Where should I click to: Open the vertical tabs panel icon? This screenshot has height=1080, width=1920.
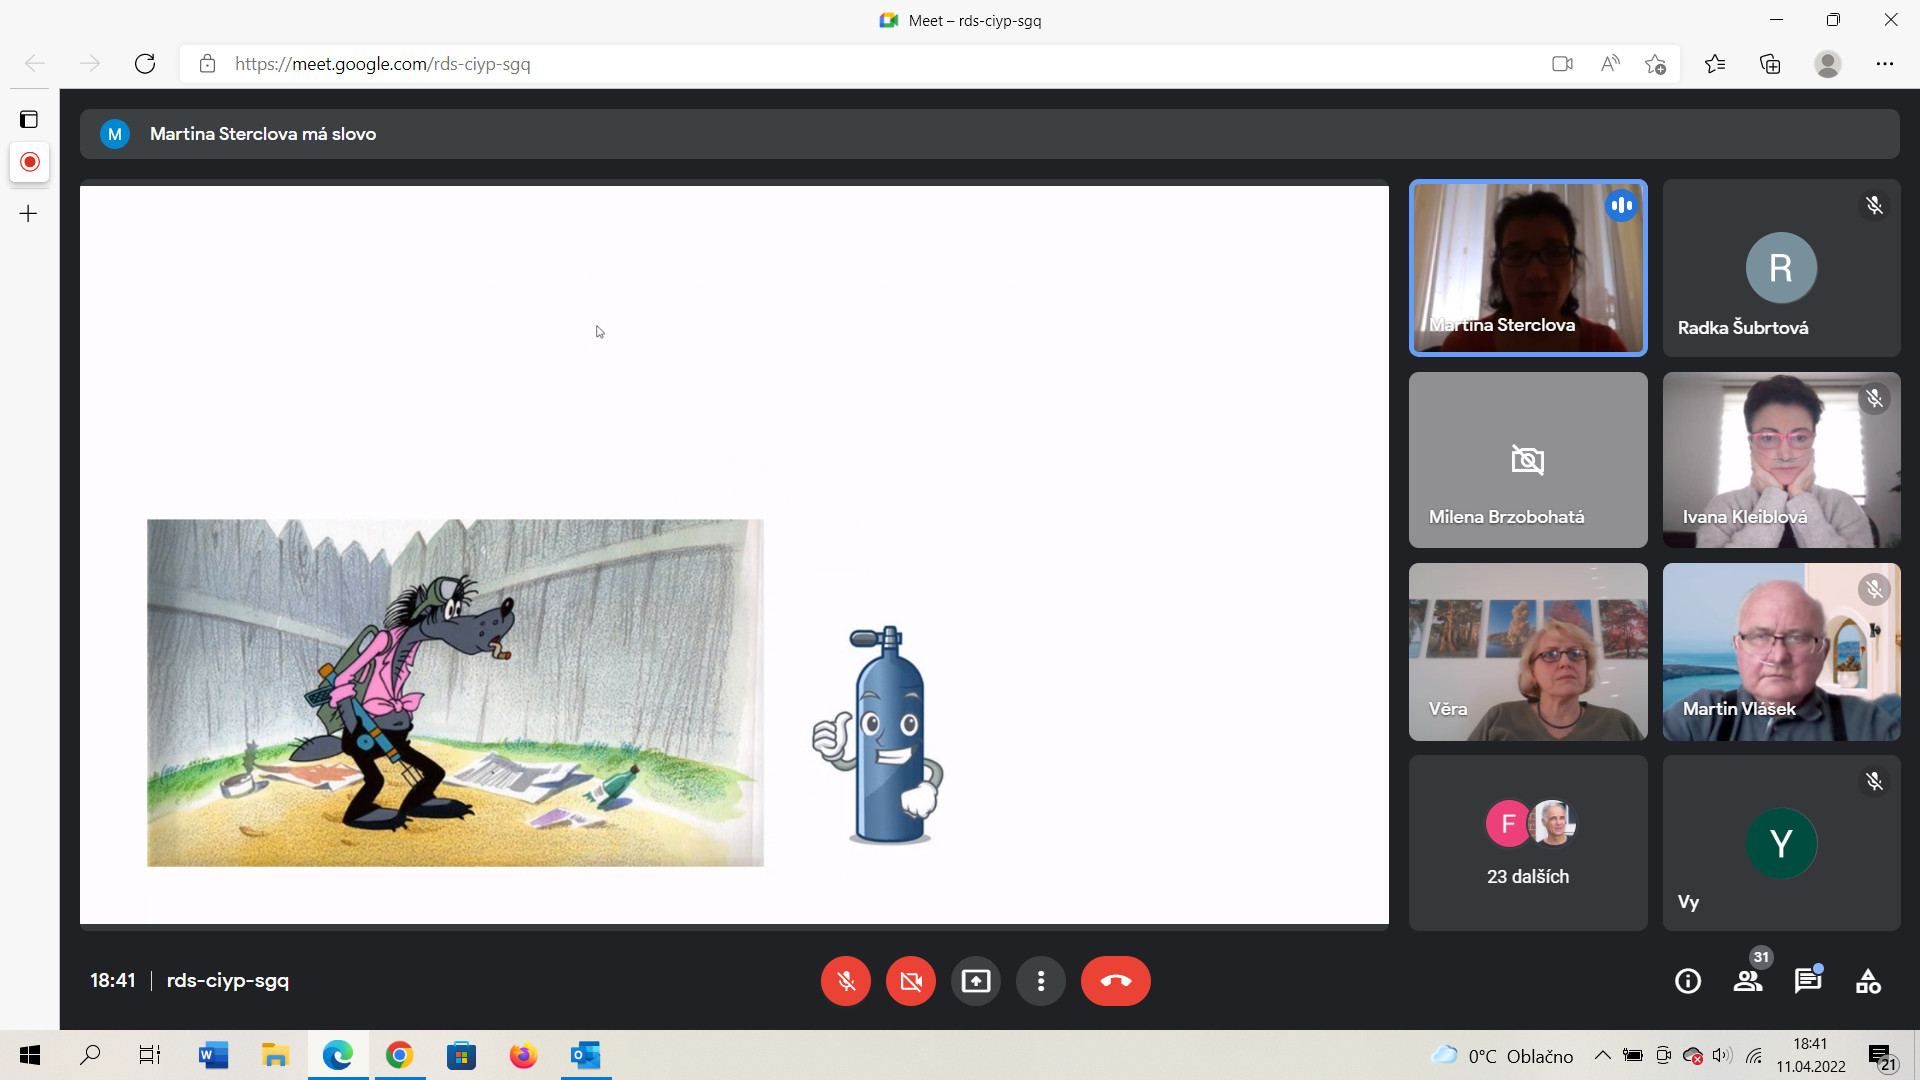(29, 119)
